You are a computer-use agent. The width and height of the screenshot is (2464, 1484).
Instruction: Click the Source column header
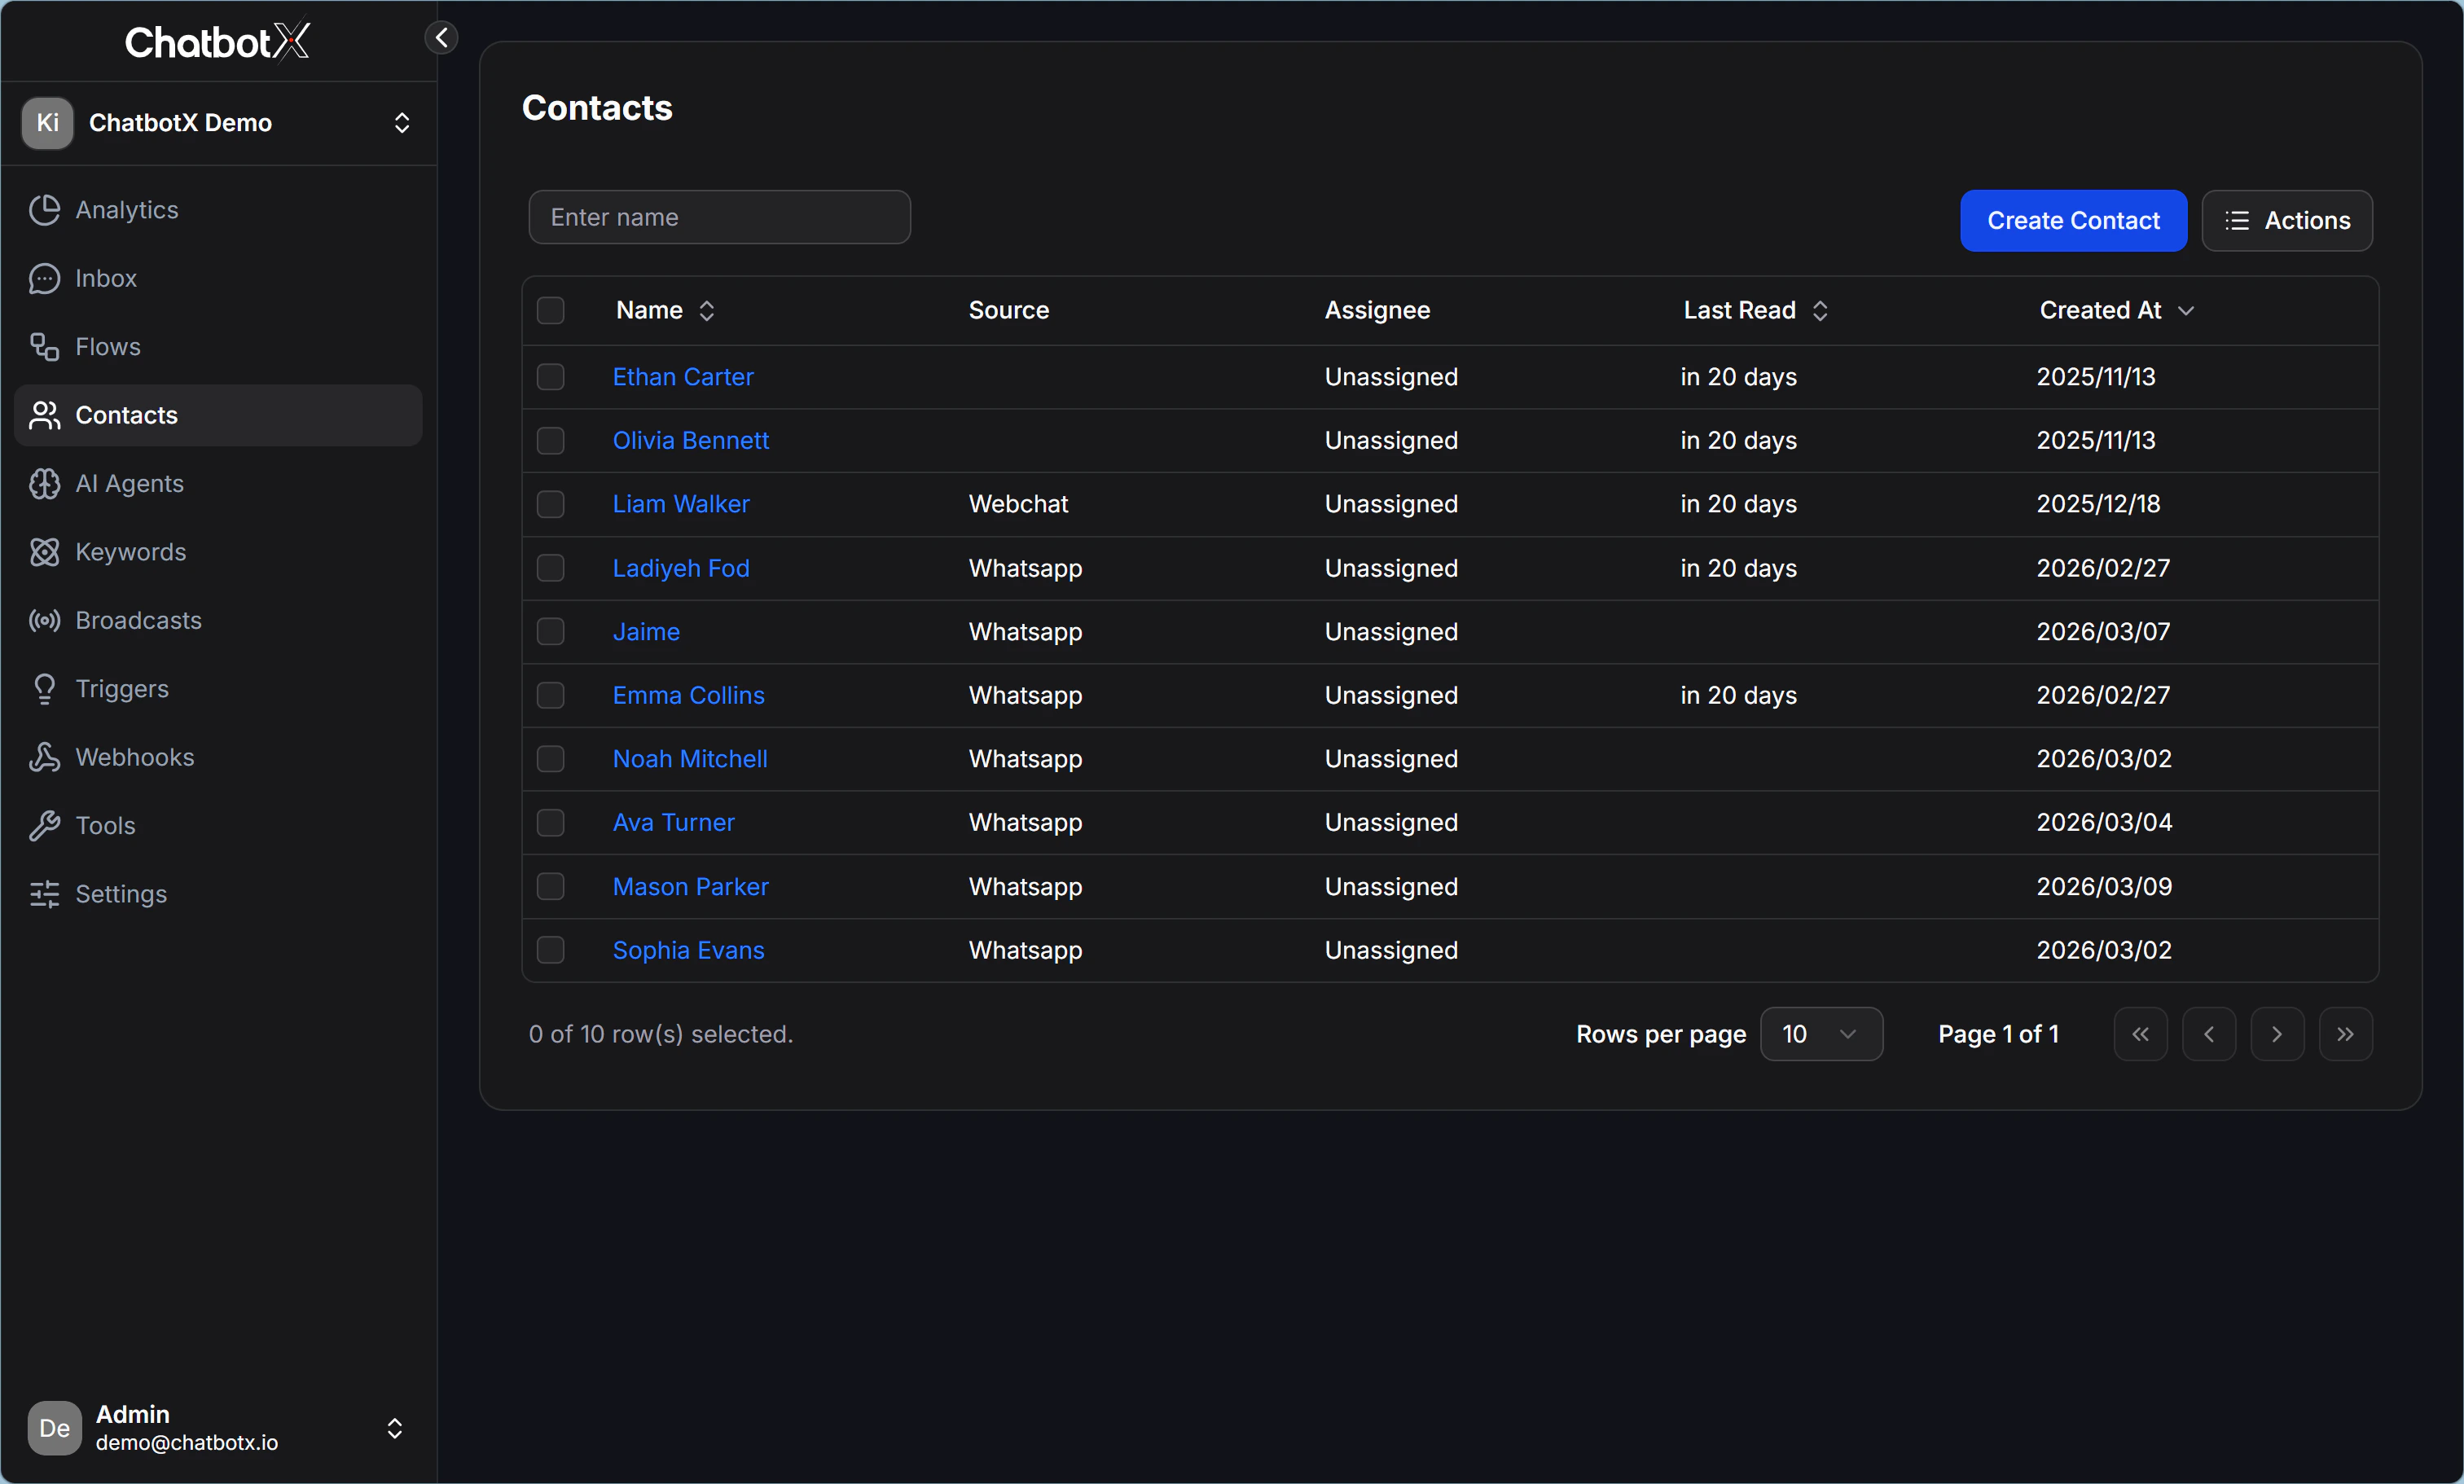pyautogui.click(x=1009, y=311)
